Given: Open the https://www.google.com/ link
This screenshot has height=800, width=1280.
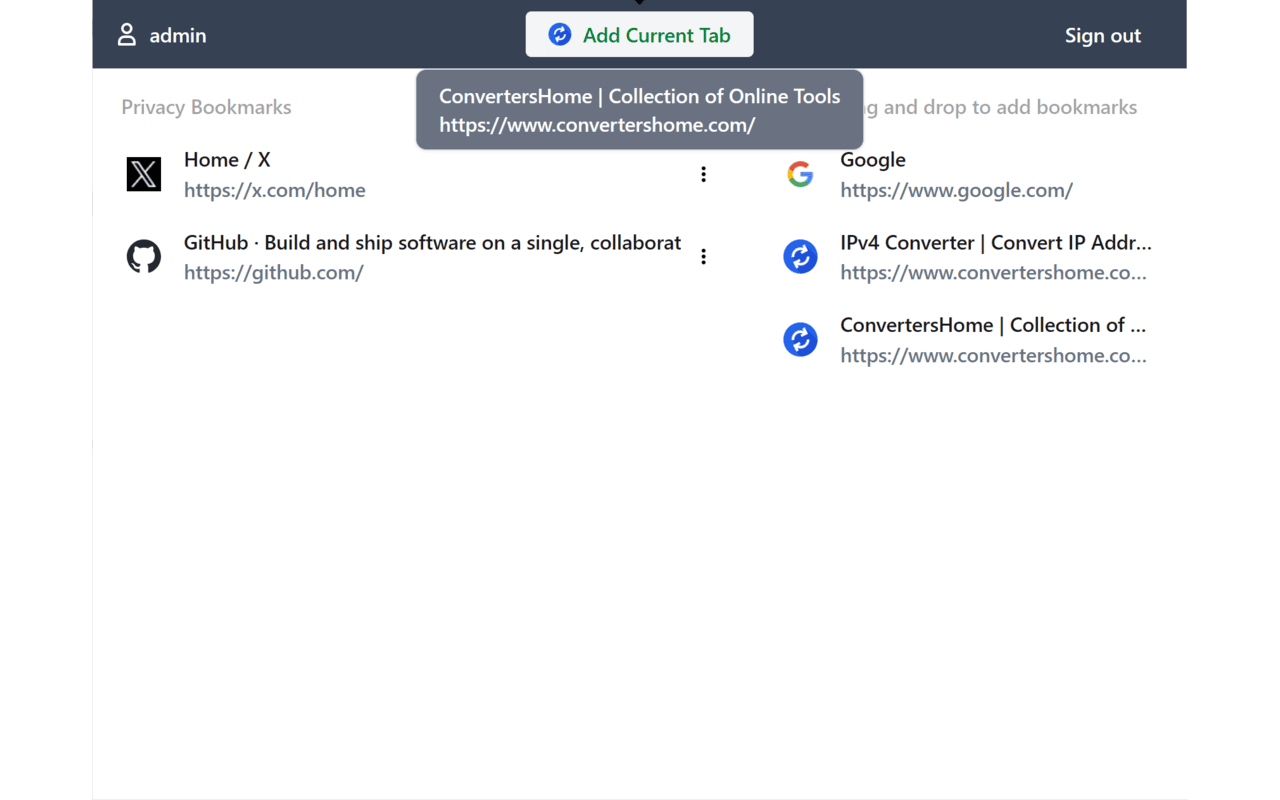Looking at the screenshot, I should pyautogui.click(x=956, y=189).
